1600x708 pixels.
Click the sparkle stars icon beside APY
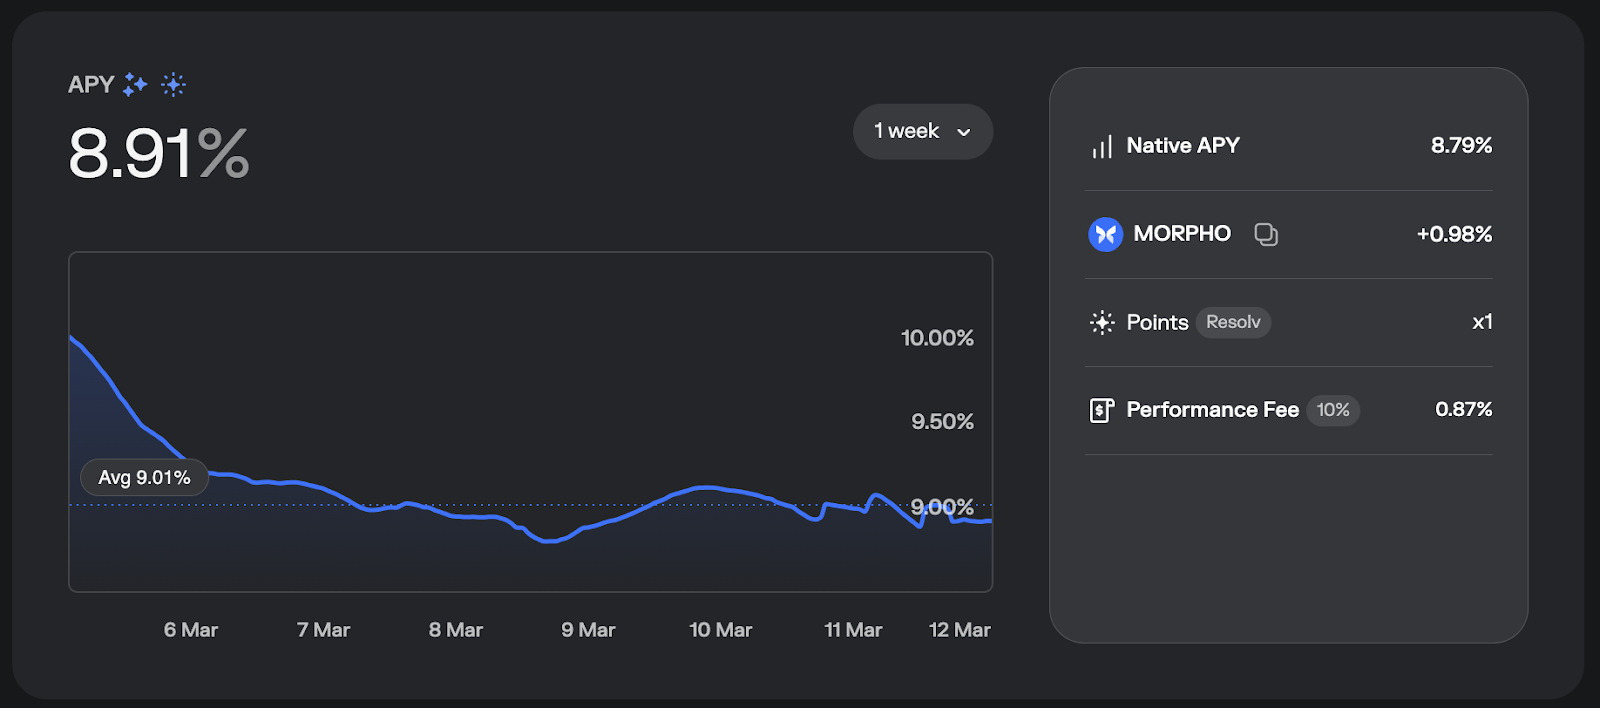click(135, 85)
